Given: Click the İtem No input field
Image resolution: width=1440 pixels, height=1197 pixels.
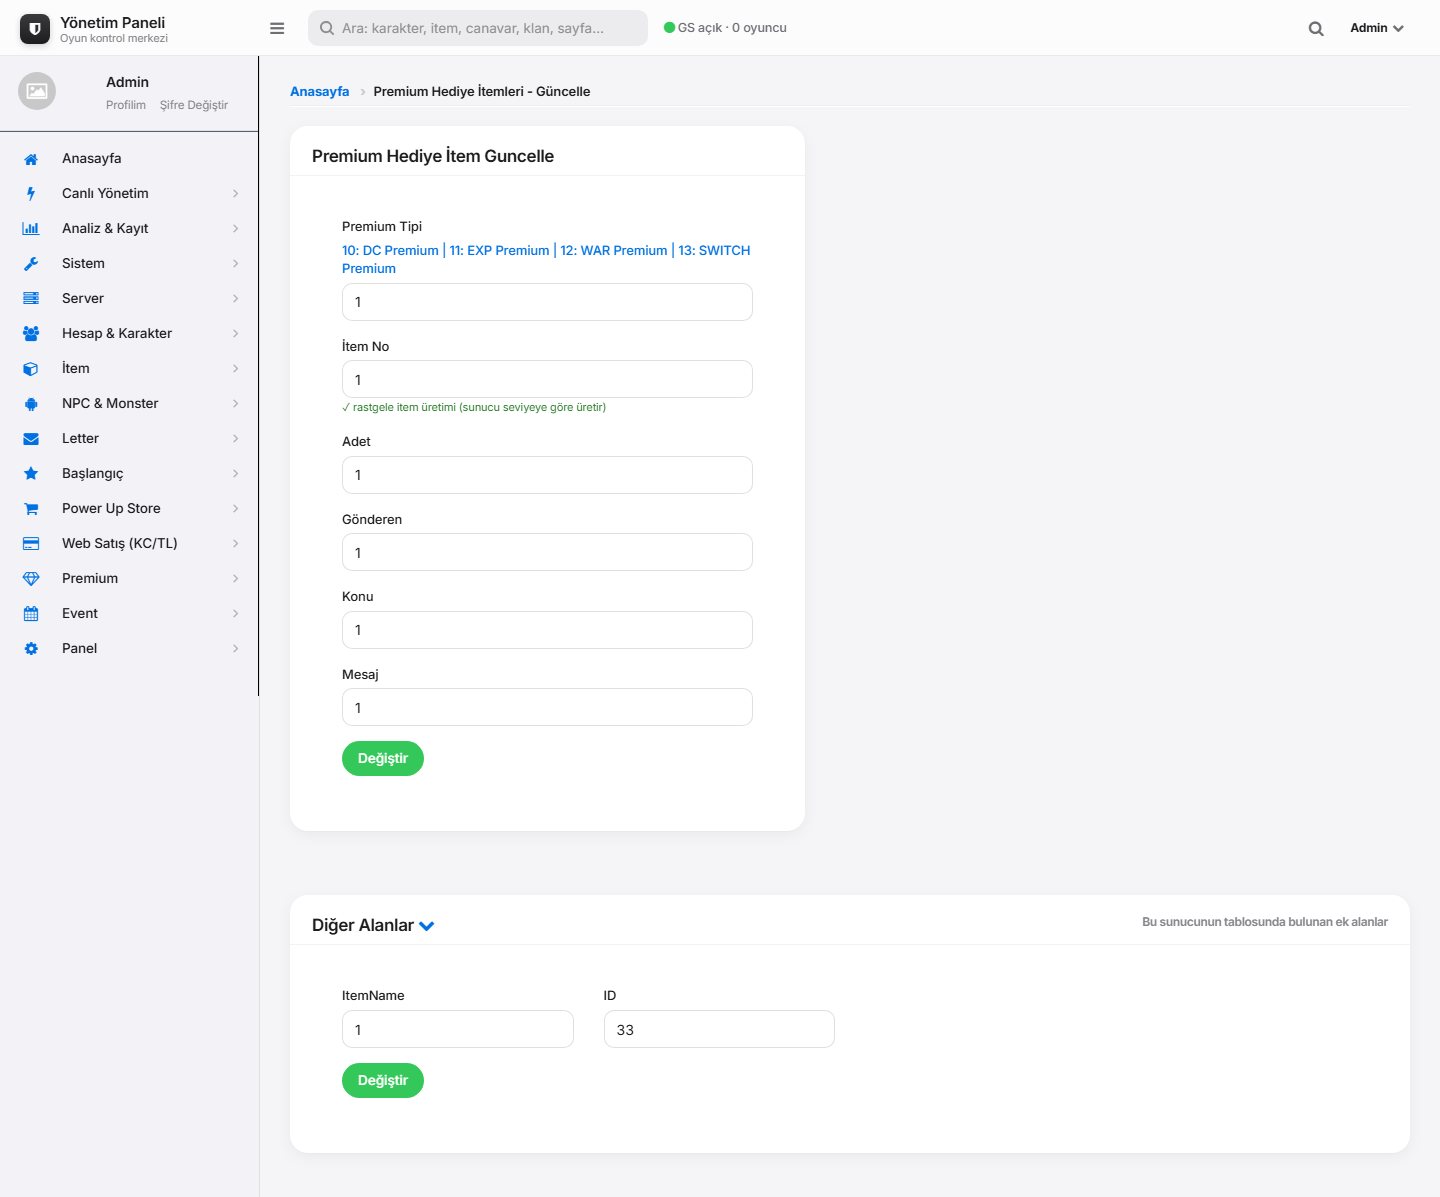Looking at the screenshot, I should [x=547, y=380].
